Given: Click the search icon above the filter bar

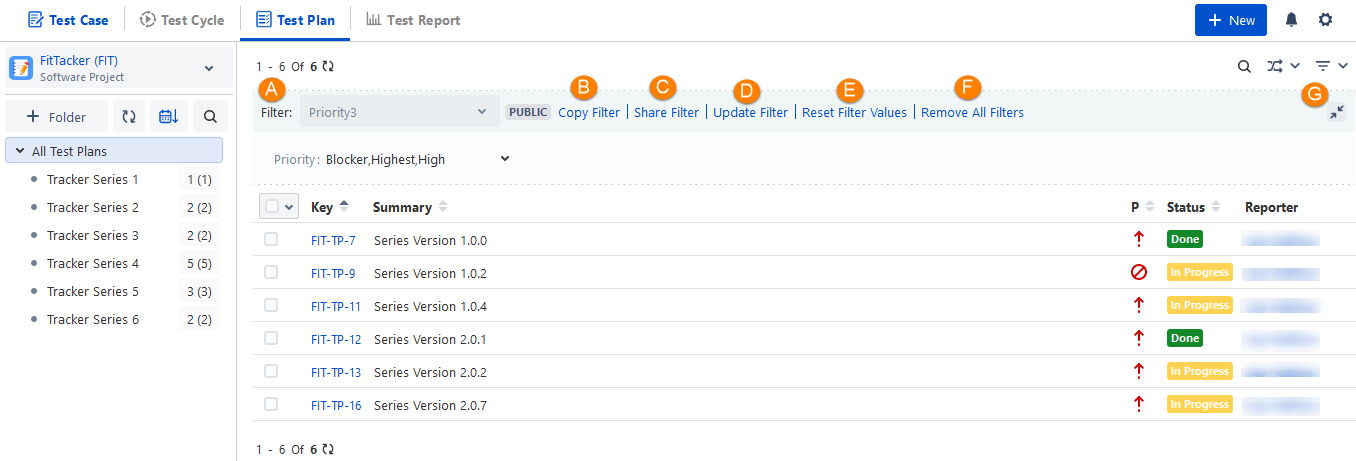Looking at the screenshot, I should (x=1244, y=66).
